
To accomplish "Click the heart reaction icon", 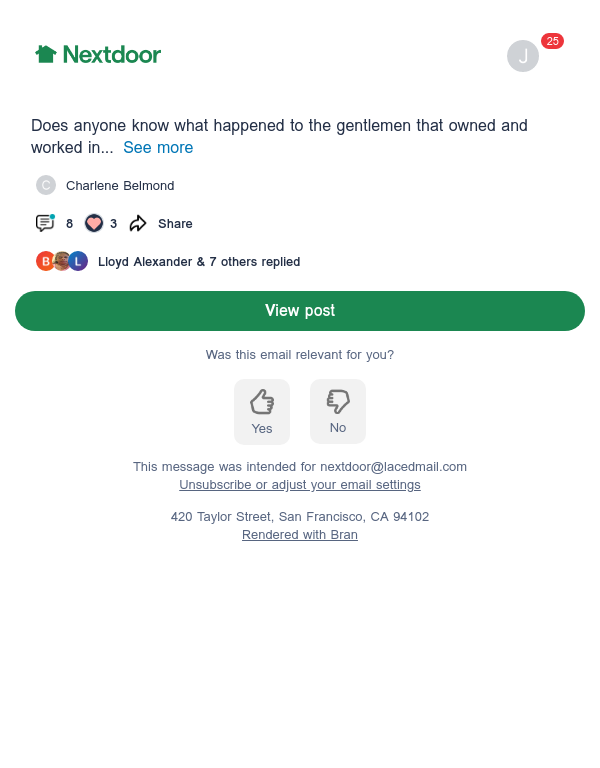I will pyautogui.click(x=94, y=223).
